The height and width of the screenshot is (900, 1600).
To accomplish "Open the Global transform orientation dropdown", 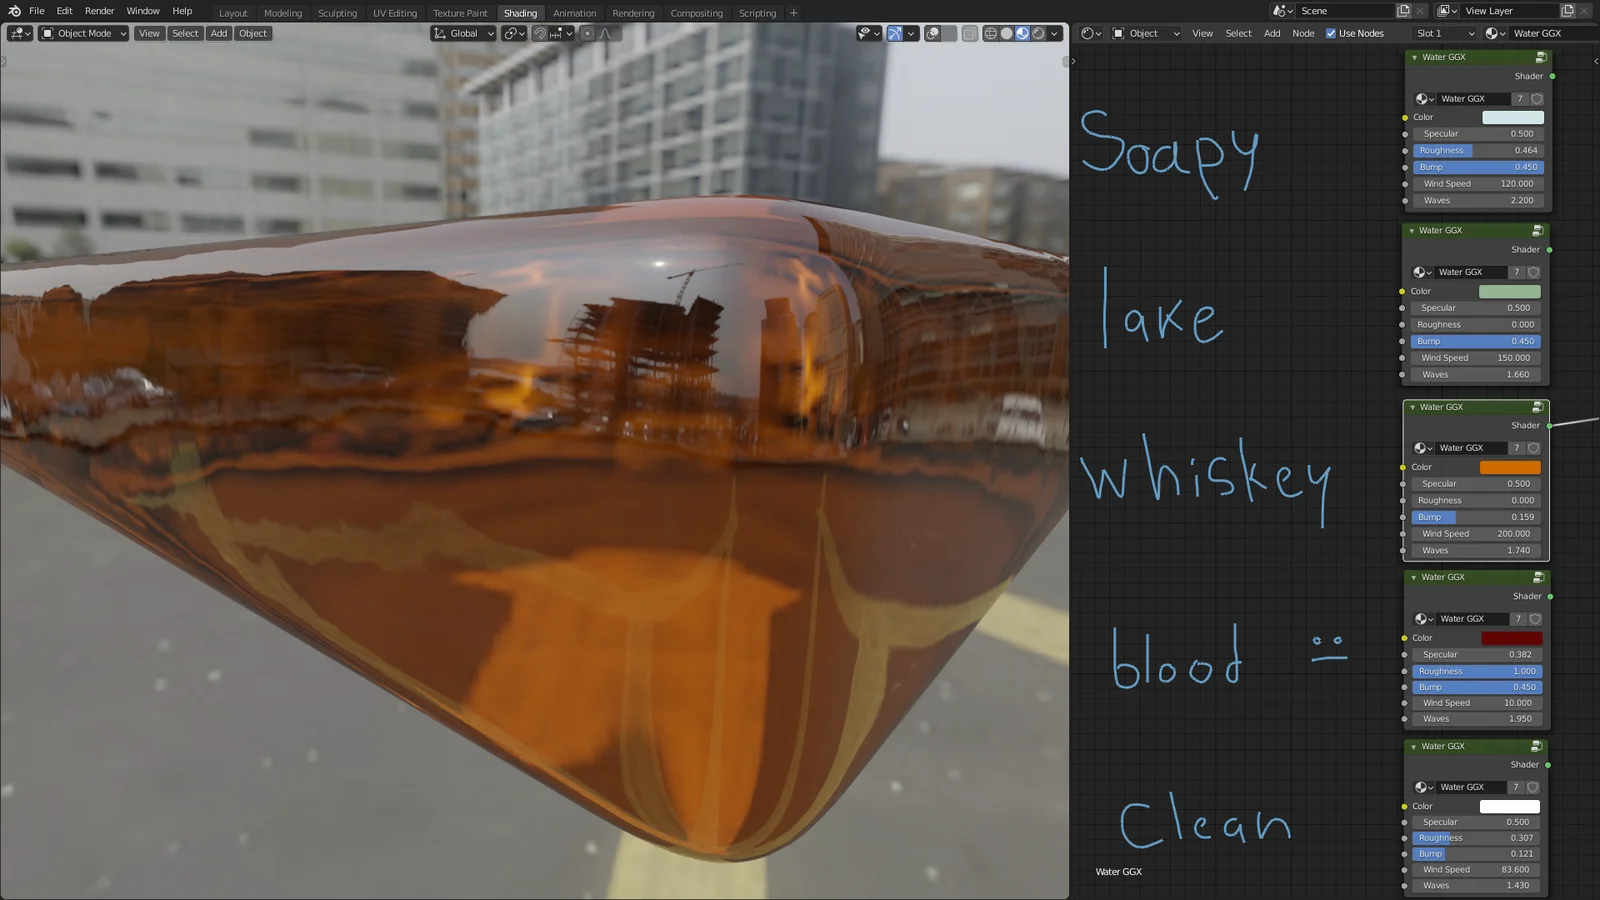I will (462, 33).
